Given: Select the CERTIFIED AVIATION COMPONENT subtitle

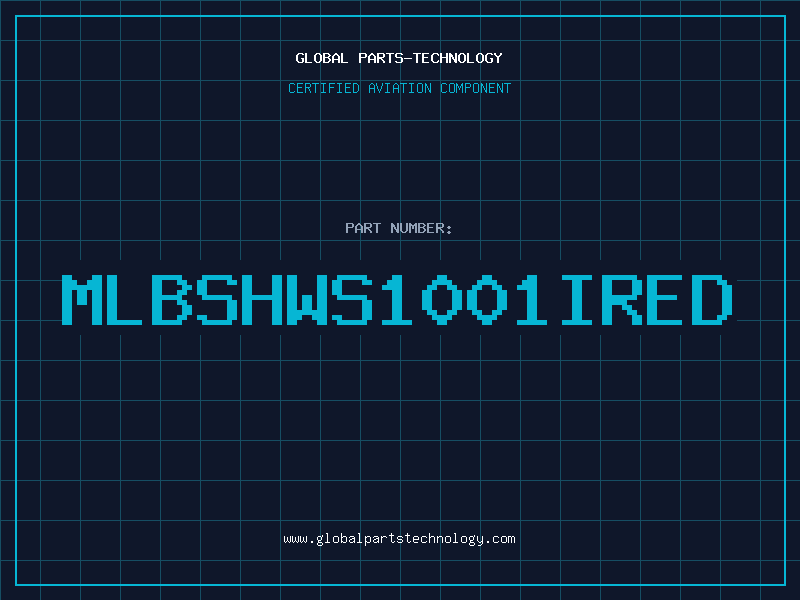Looking at the screenshot, I should coord(399,88).
